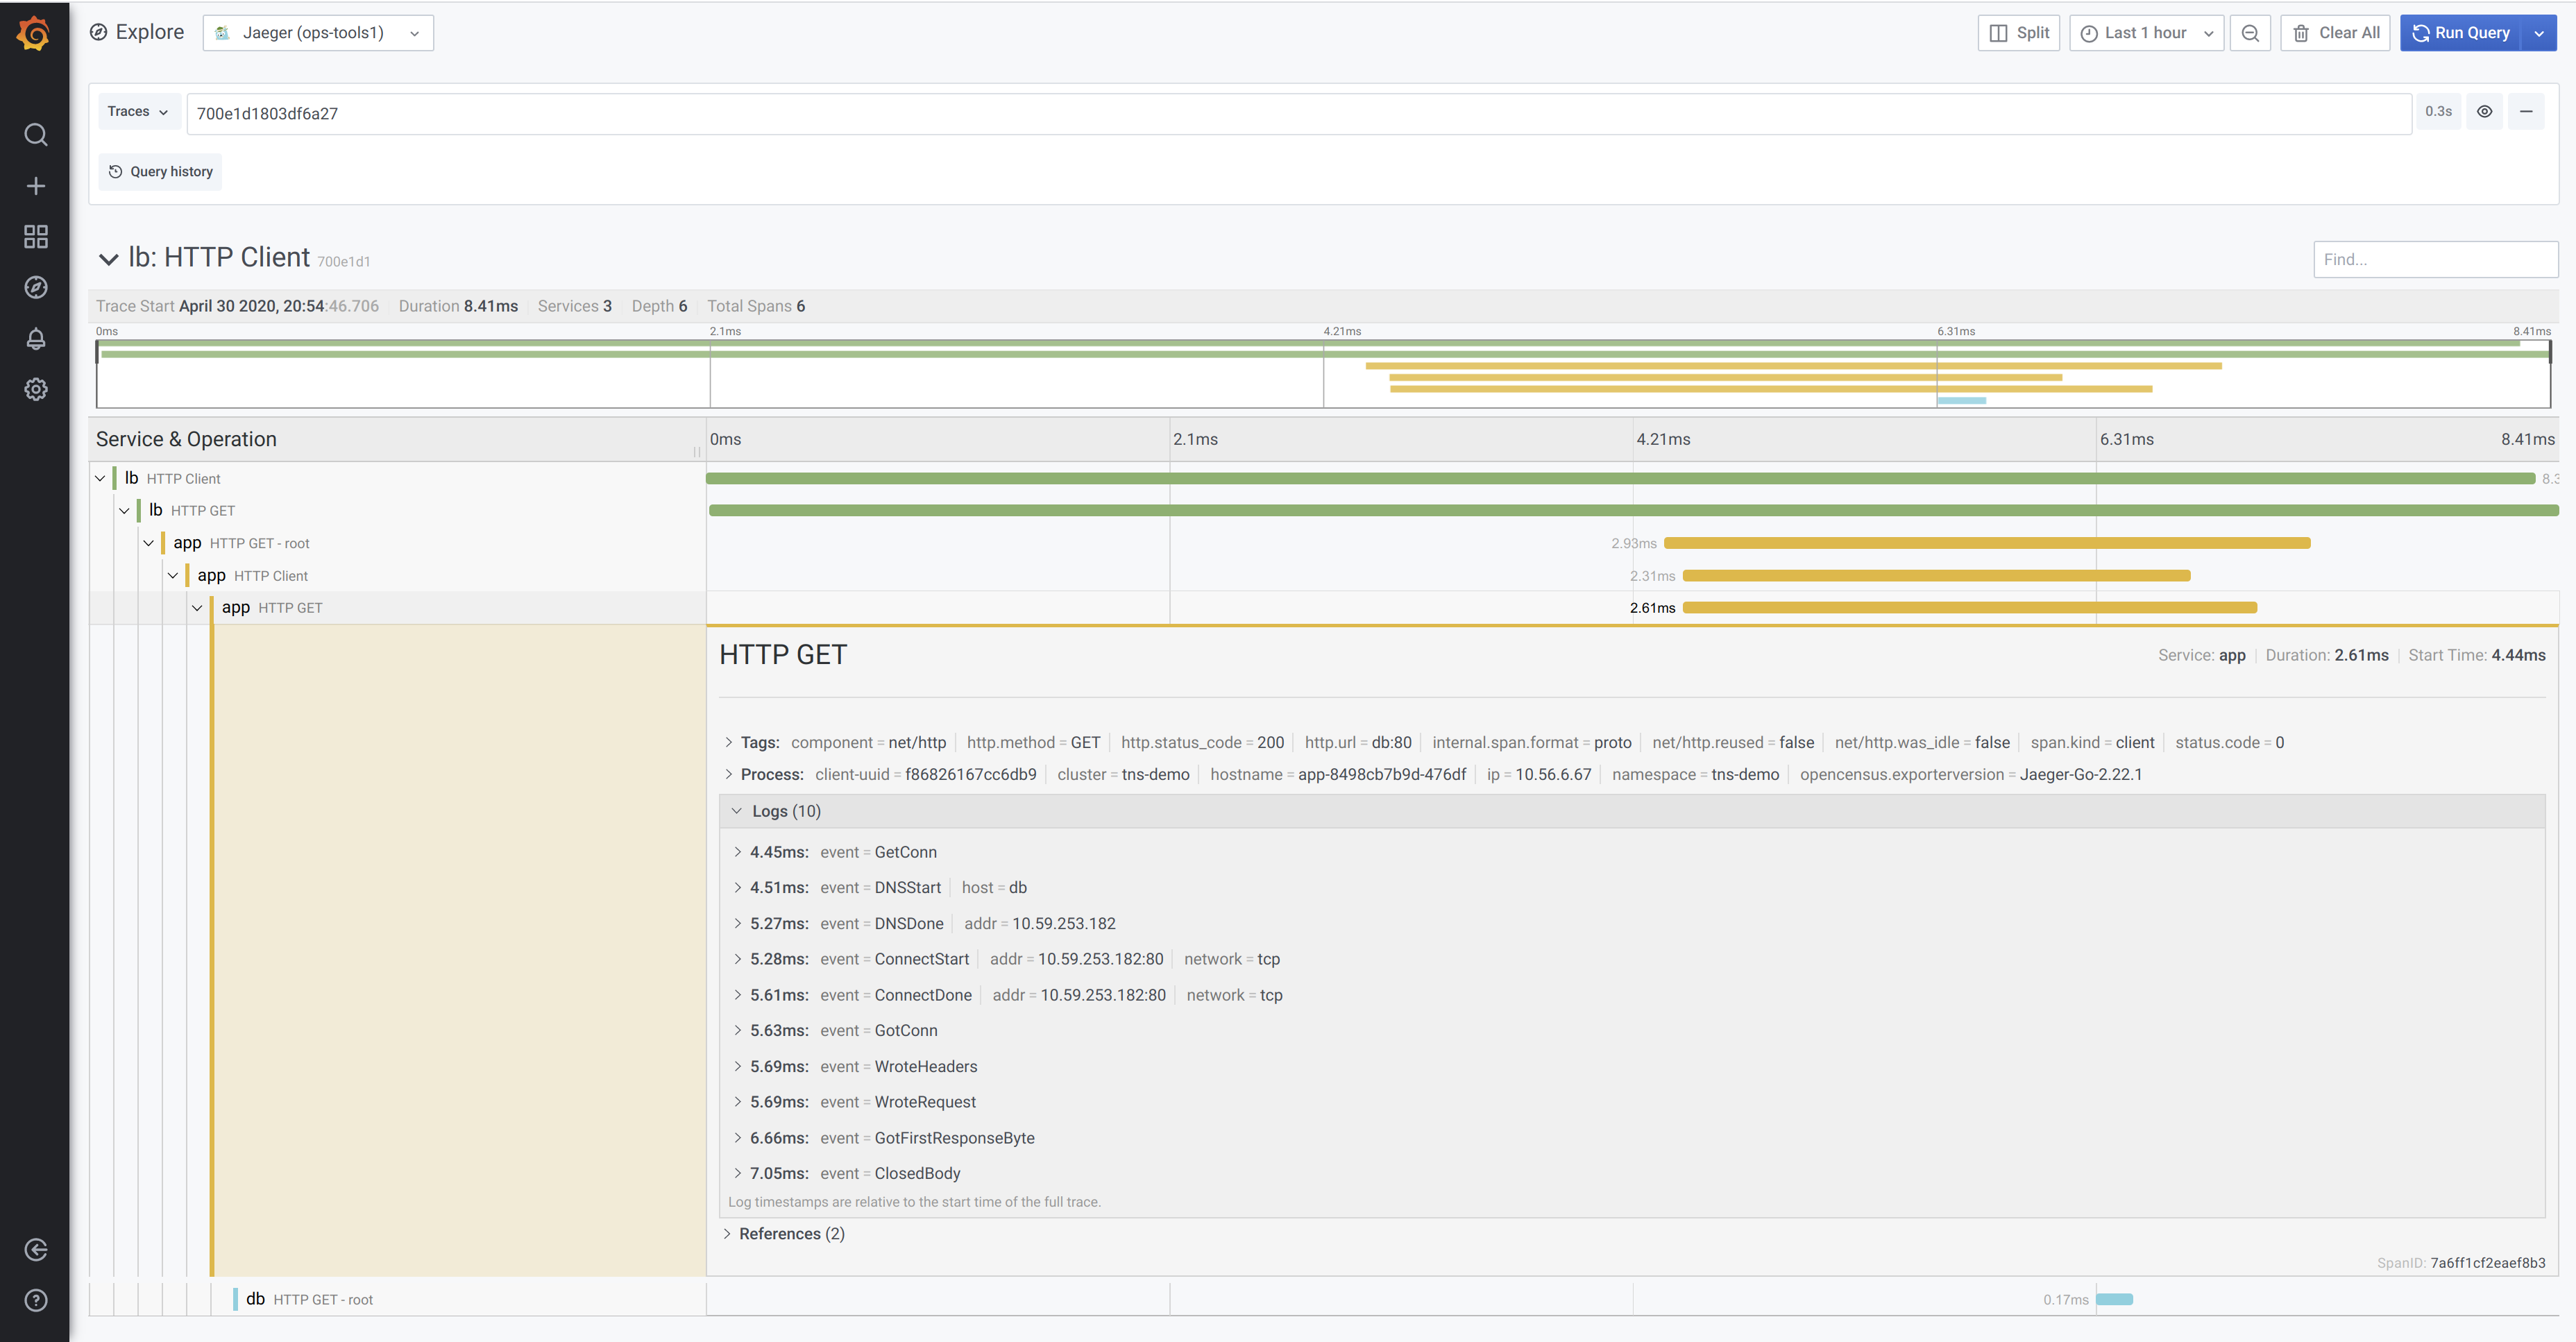Click the Grafana logo icon
Image resolution: width=2576 pixels, height=1342 pixels.
[34, 34]
